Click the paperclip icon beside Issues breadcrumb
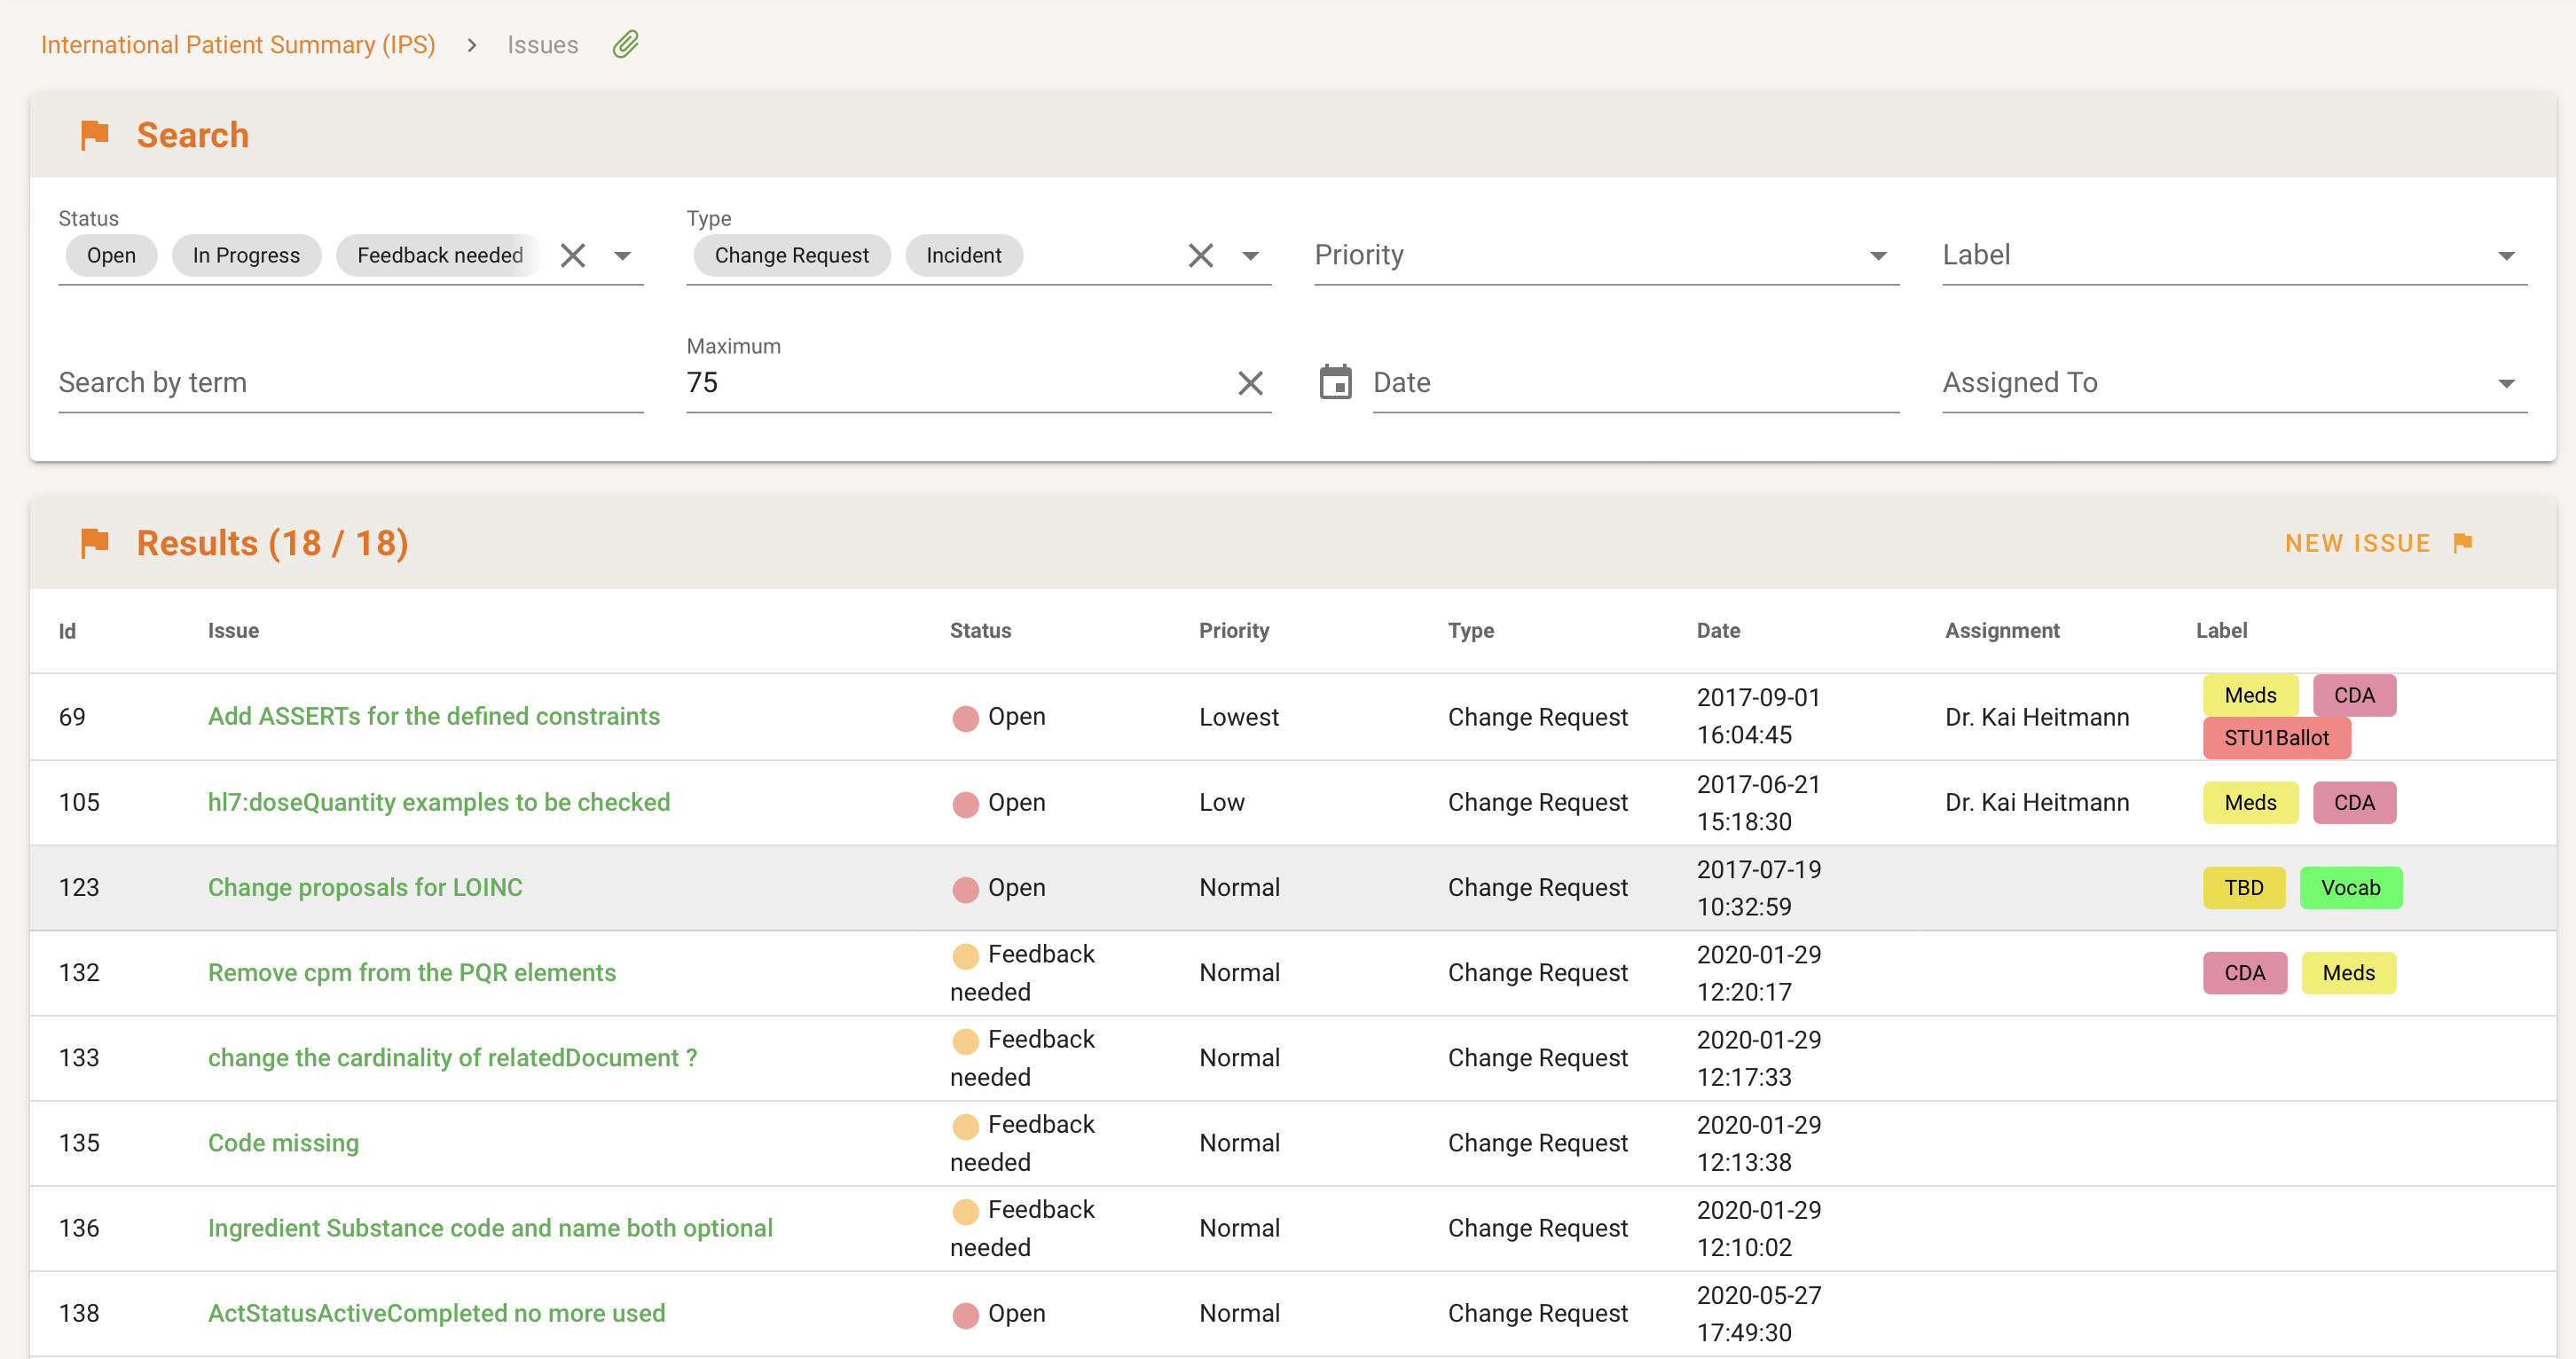2576x1359 pixels. (625, 44)
